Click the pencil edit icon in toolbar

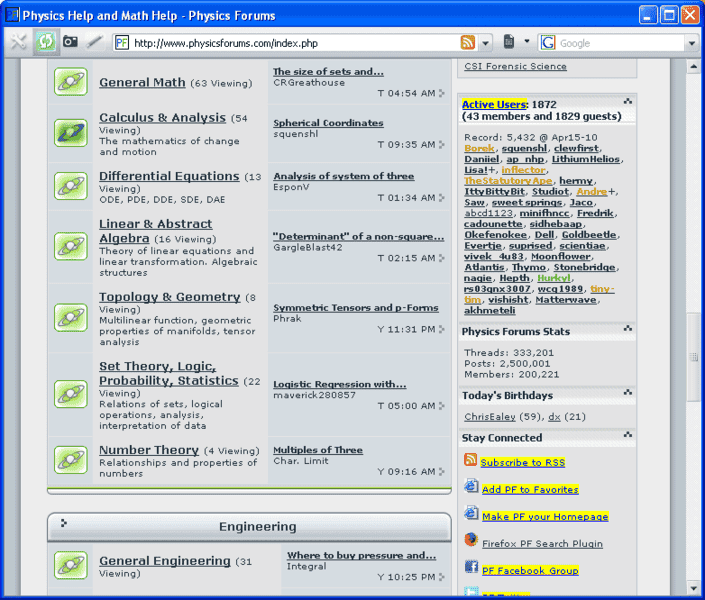[94, 42]
